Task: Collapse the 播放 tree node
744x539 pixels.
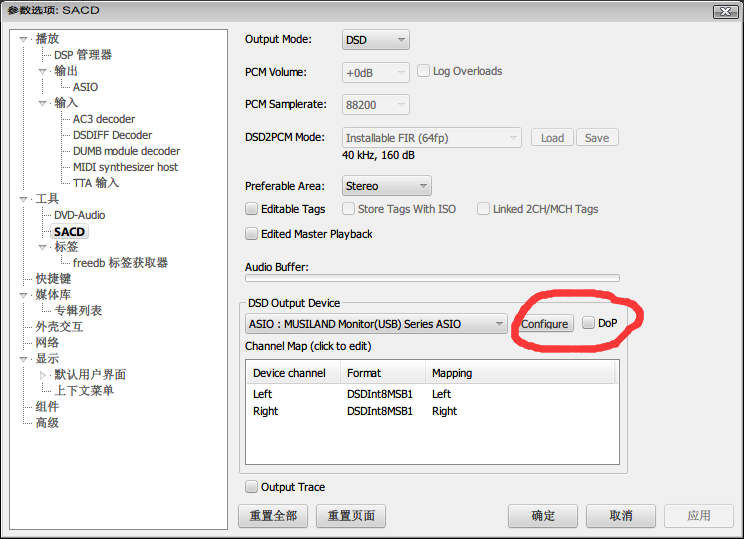Action: point(24,39)
